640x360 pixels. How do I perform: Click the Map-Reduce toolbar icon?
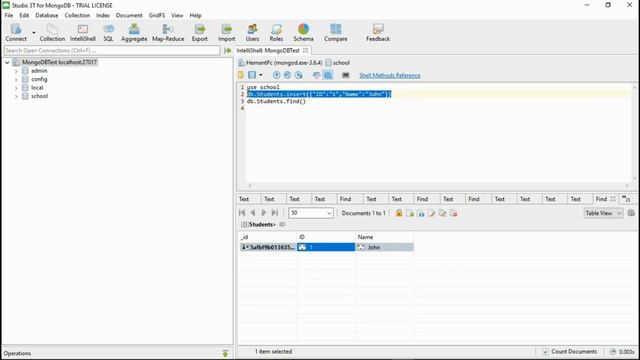click(168, 32)
